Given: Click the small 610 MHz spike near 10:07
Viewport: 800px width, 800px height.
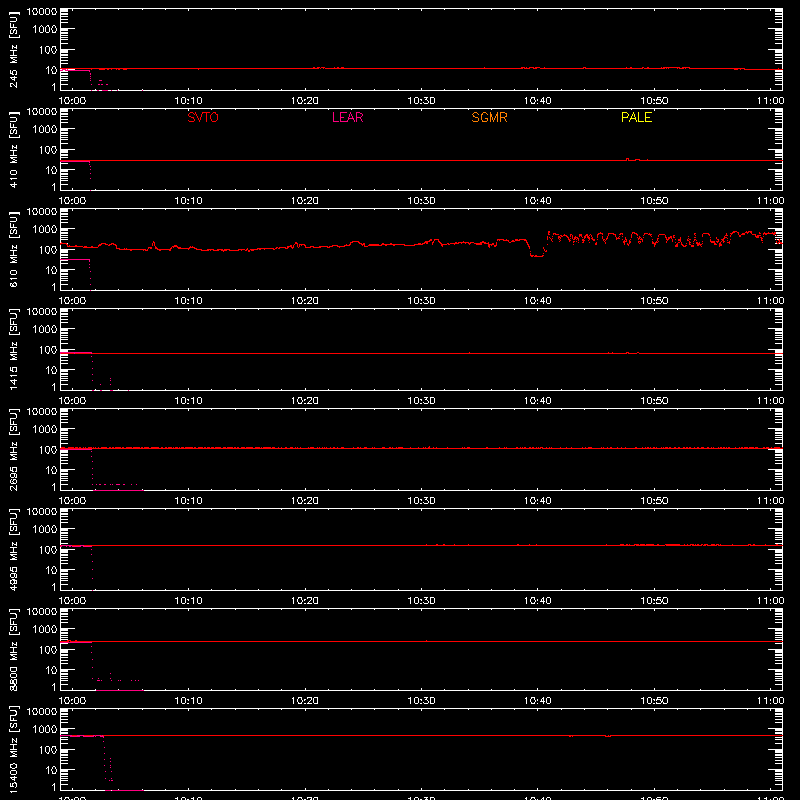Looking at the screenshot, I should (154, 245).
